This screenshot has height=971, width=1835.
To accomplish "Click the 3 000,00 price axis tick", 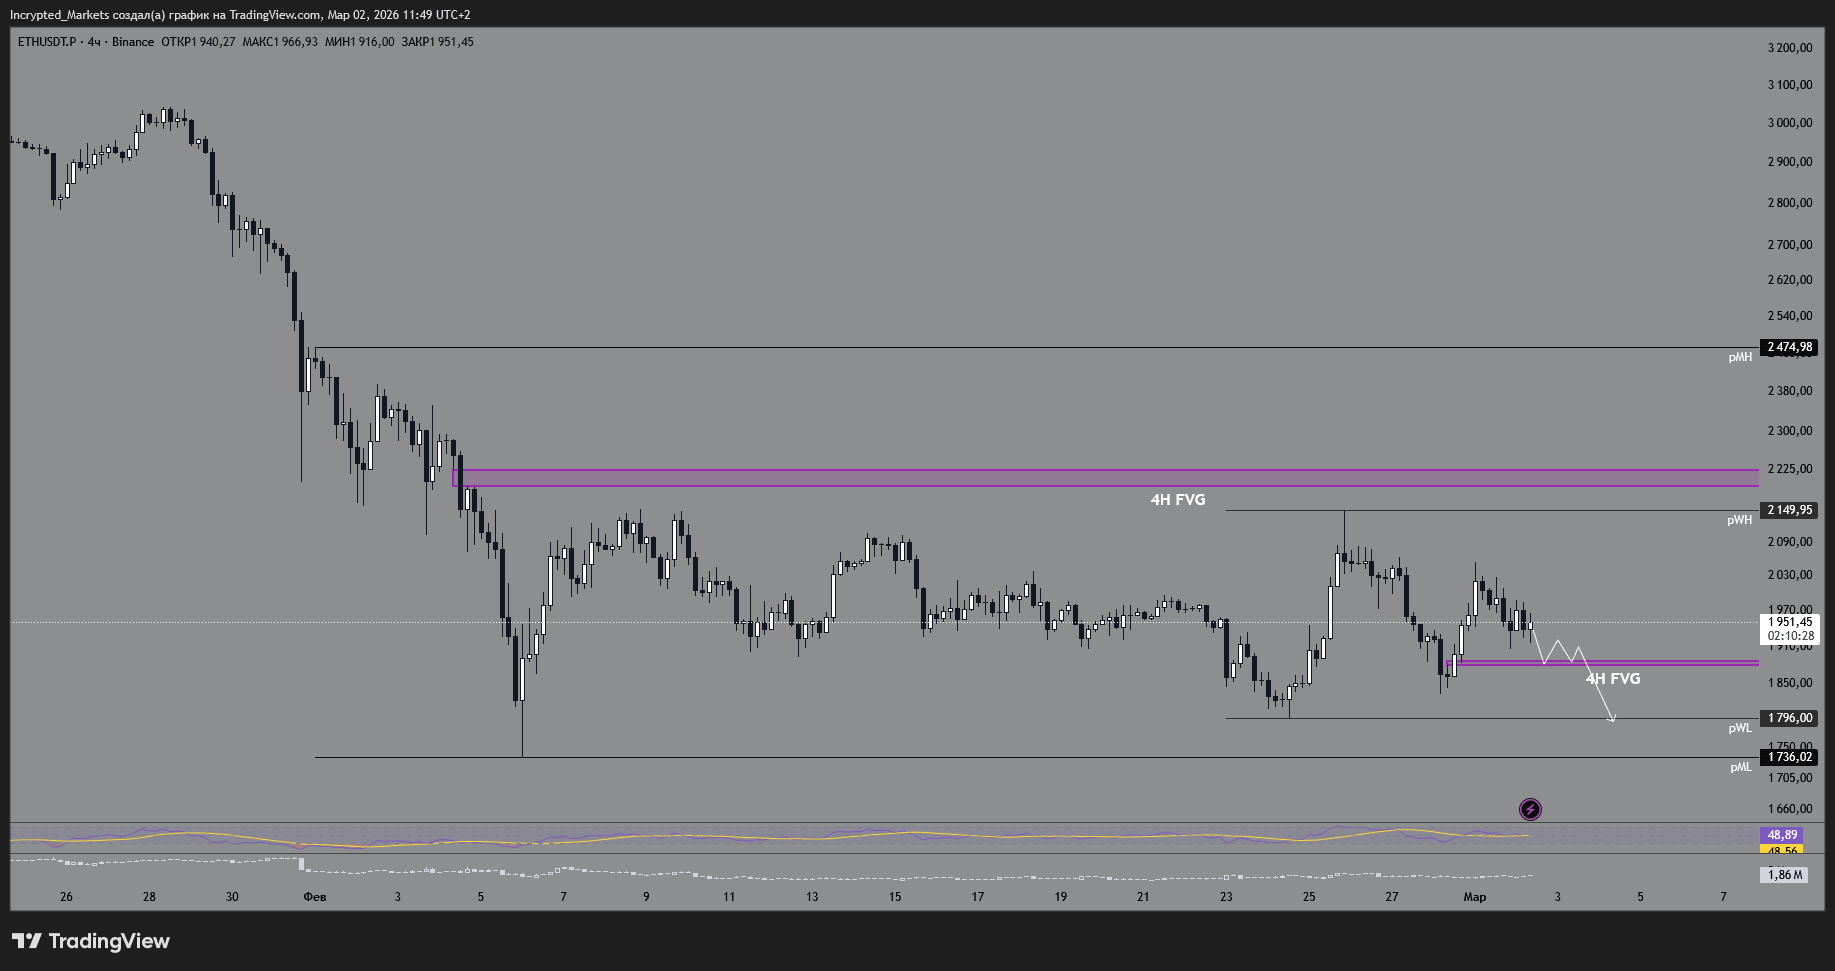I will click(x=1790, y=123).
